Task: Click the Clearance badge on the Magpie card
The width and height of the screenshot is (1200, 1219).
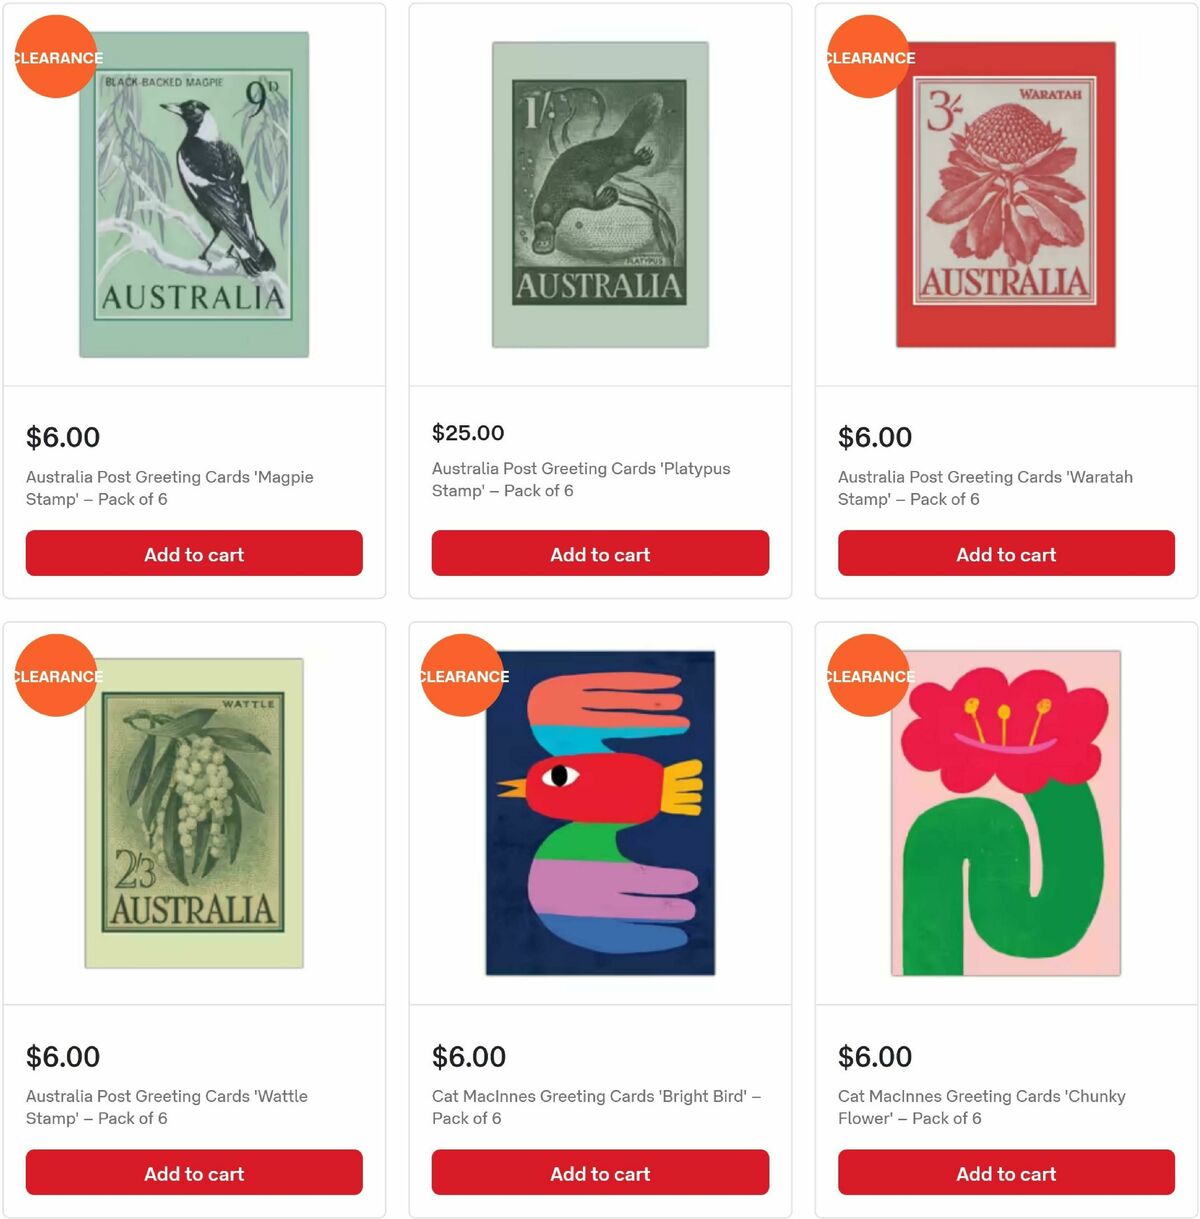Action: 56,58
